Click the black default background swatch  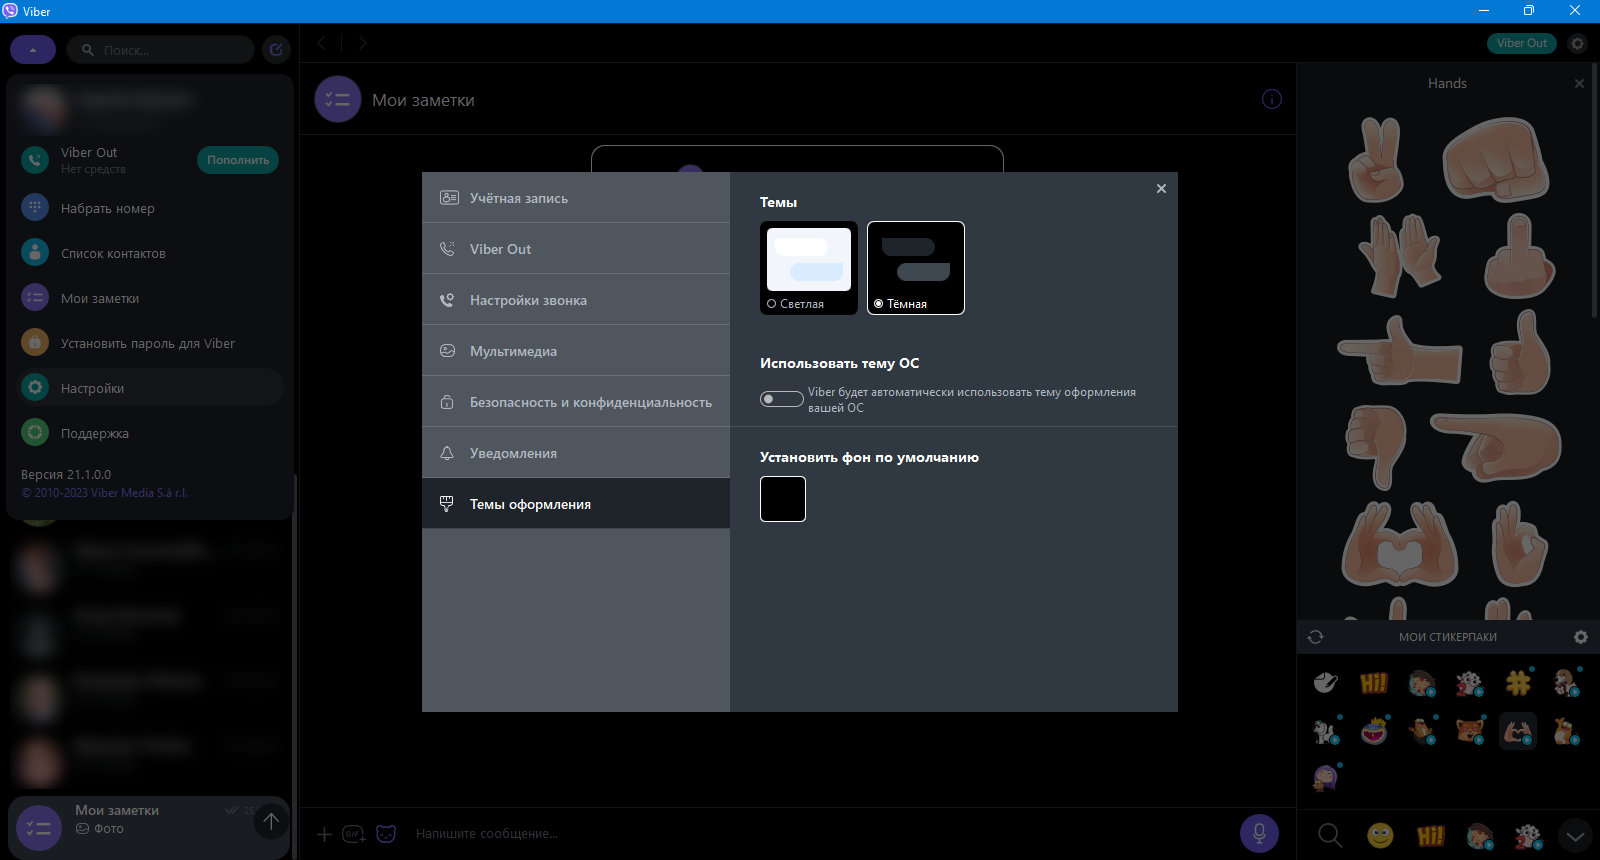pos(783,499)
